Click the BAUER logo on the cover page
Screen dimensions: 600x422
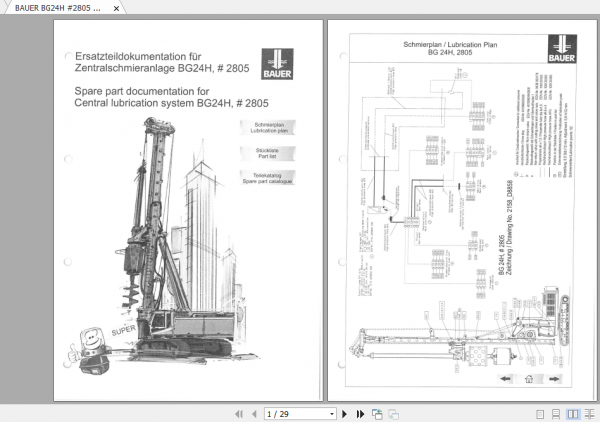(277, 64)
